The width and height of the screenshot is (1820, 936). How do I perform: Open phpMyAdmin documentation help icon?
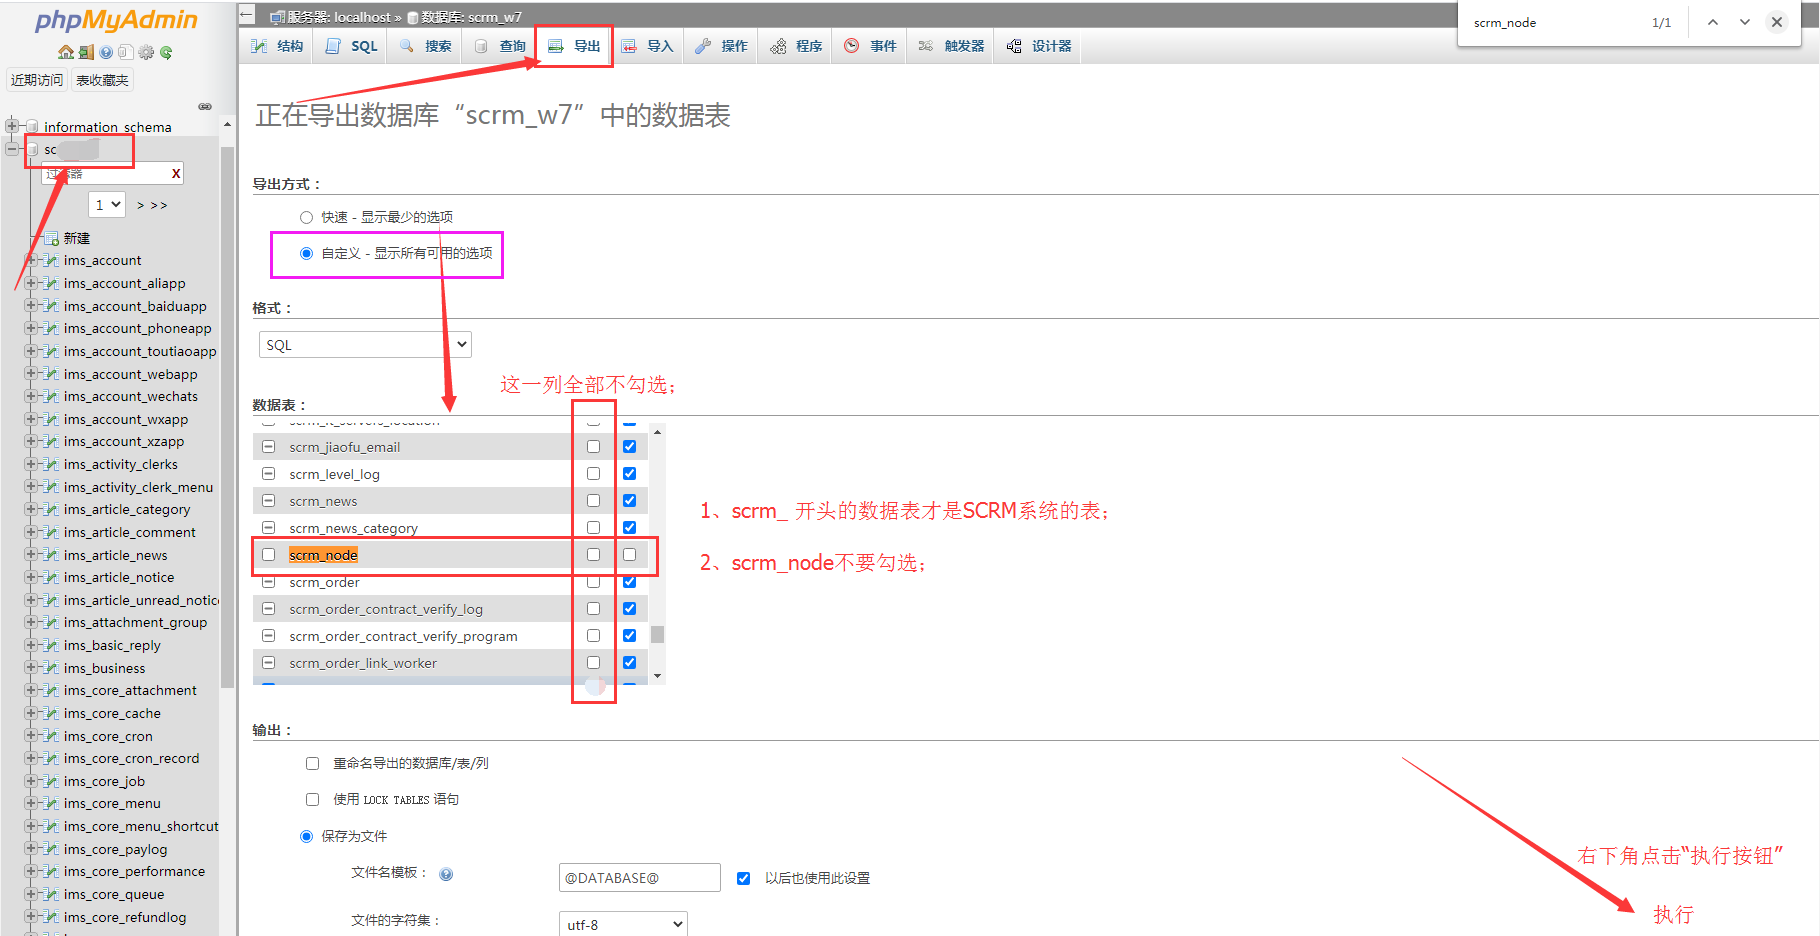click(x=106, y=52)
